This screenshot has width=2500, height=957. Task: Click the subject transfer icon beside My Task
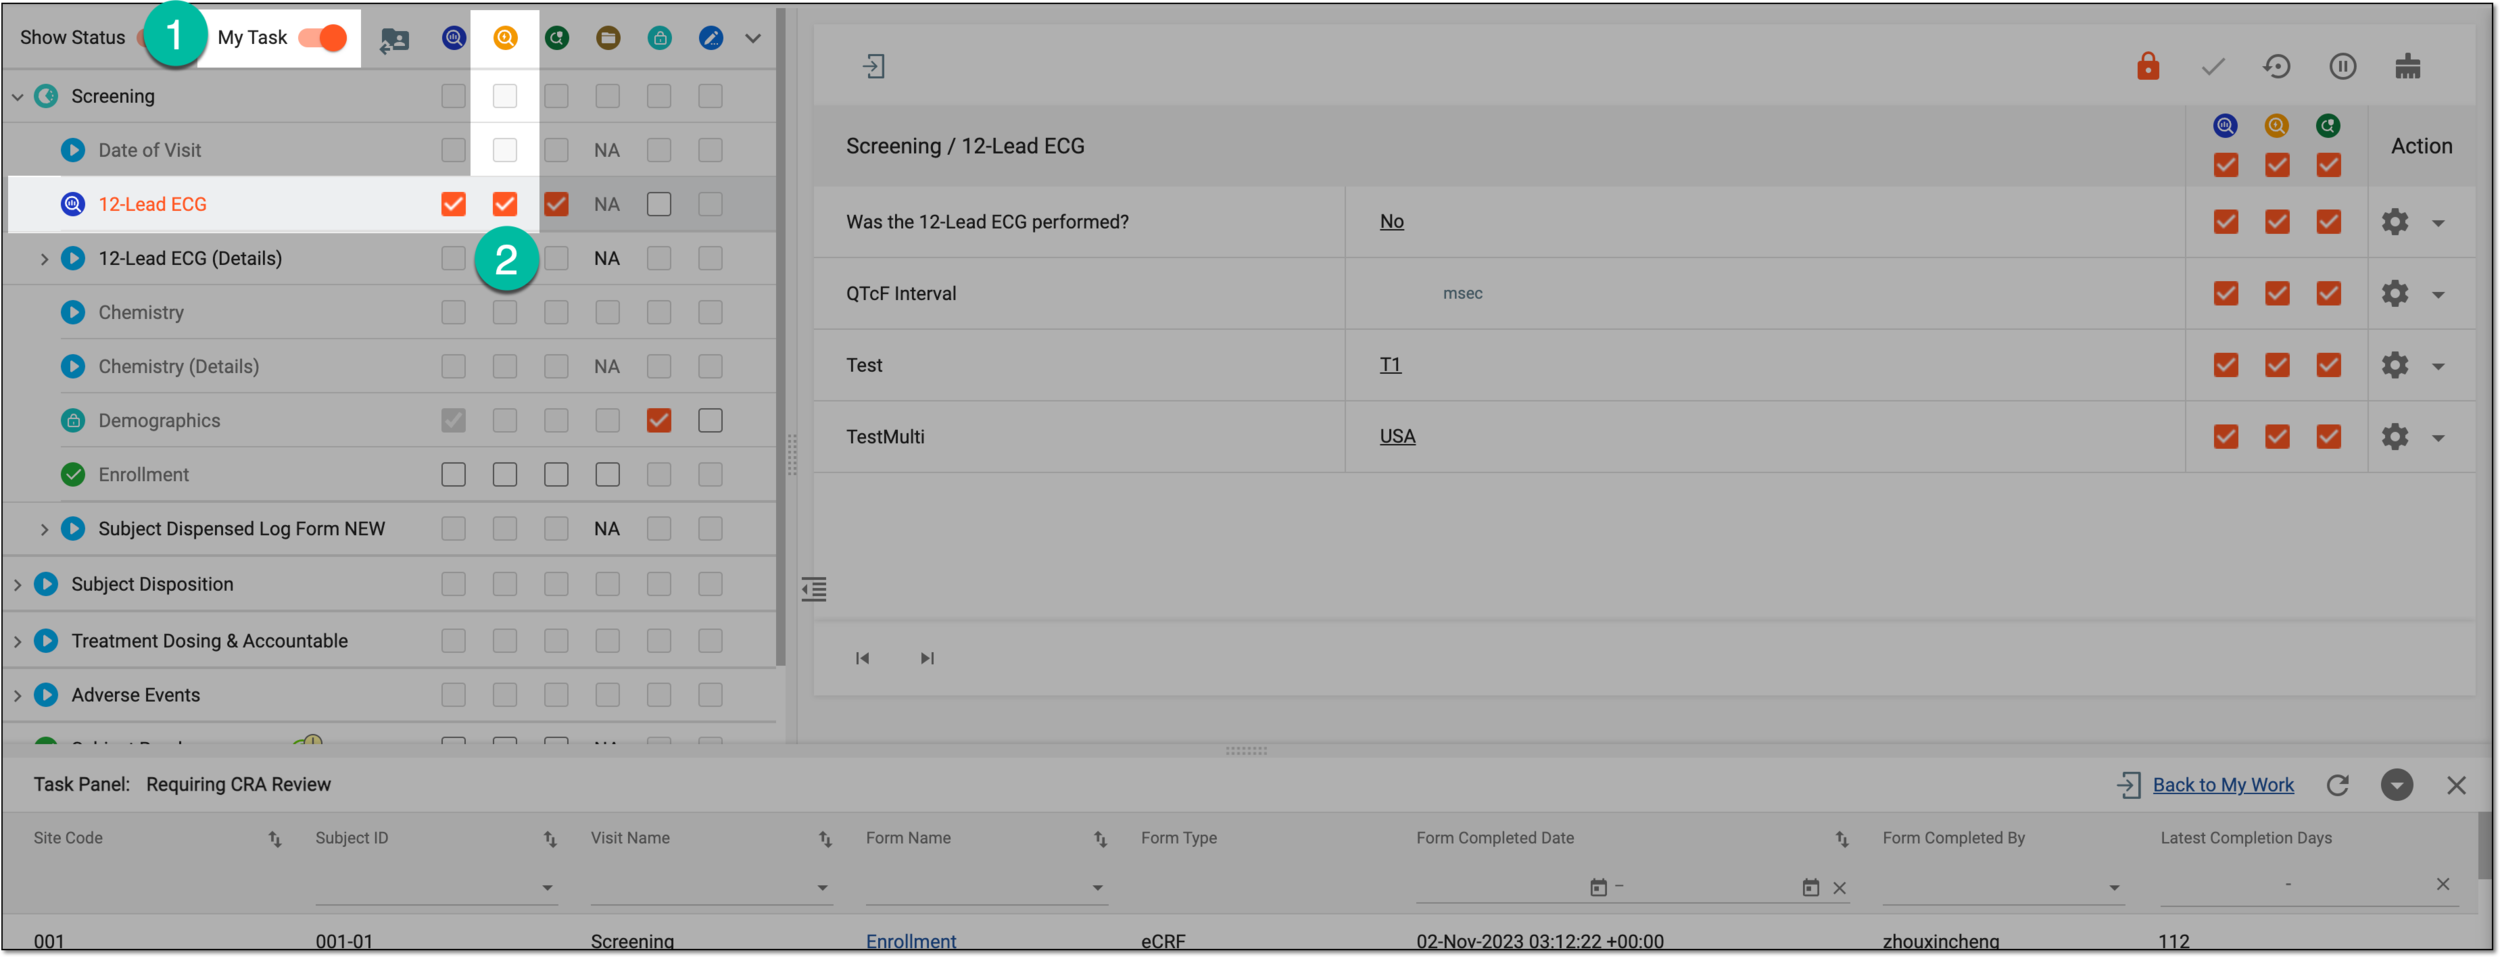[x=395, y=40]
